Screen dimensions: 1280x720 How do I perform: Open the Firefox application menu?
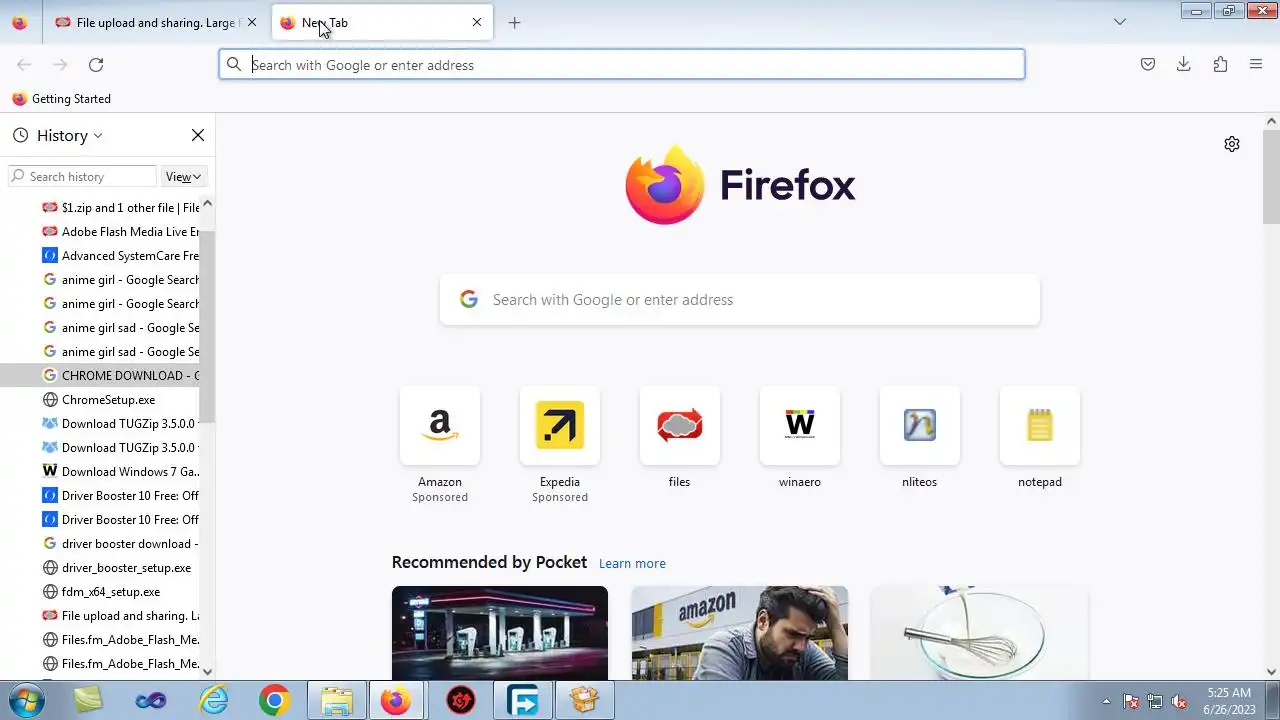pos(1256,65)
